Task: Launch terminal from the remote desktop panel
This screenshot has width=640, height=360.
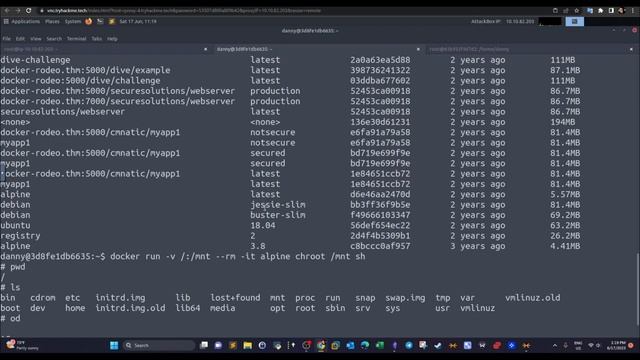Action: tap(100, 21)
